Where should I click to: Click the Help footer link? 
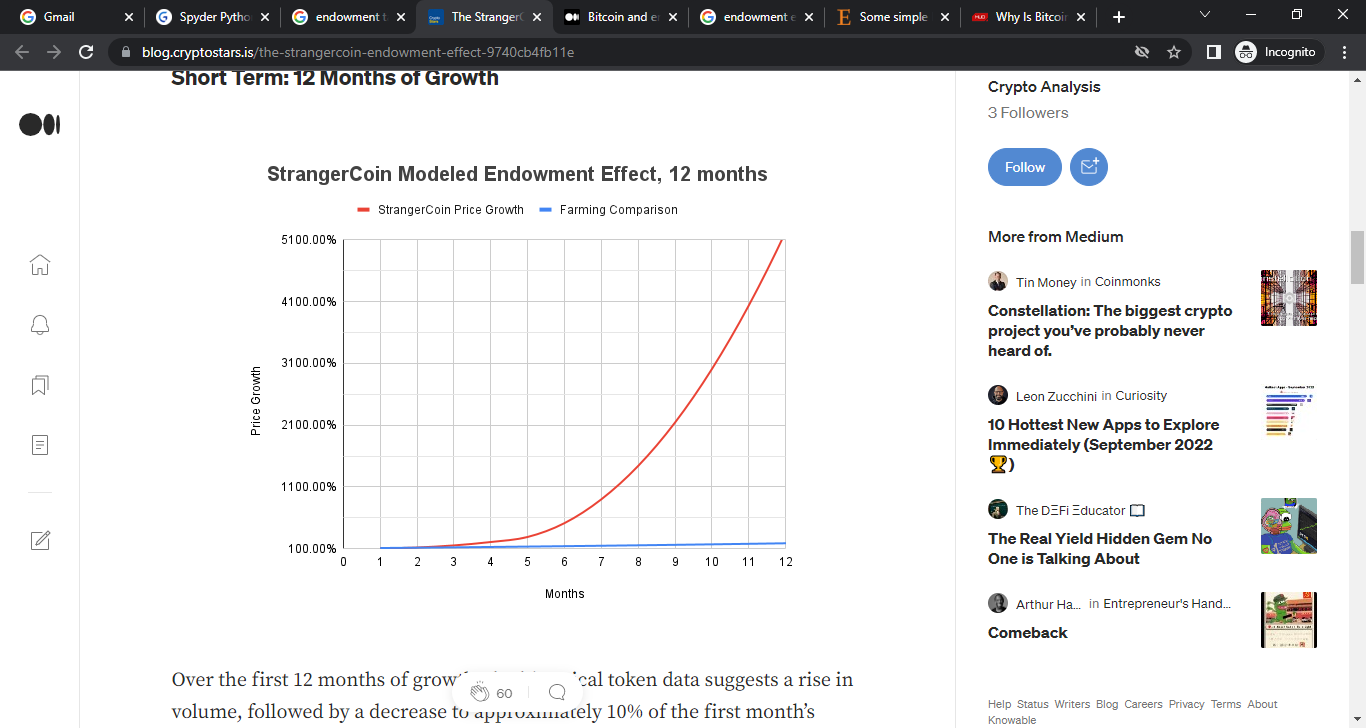(x=999, y=704)
